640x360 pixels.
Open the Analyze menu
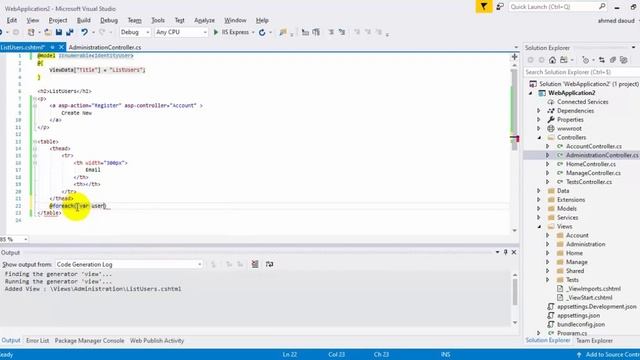coord(204,20)
